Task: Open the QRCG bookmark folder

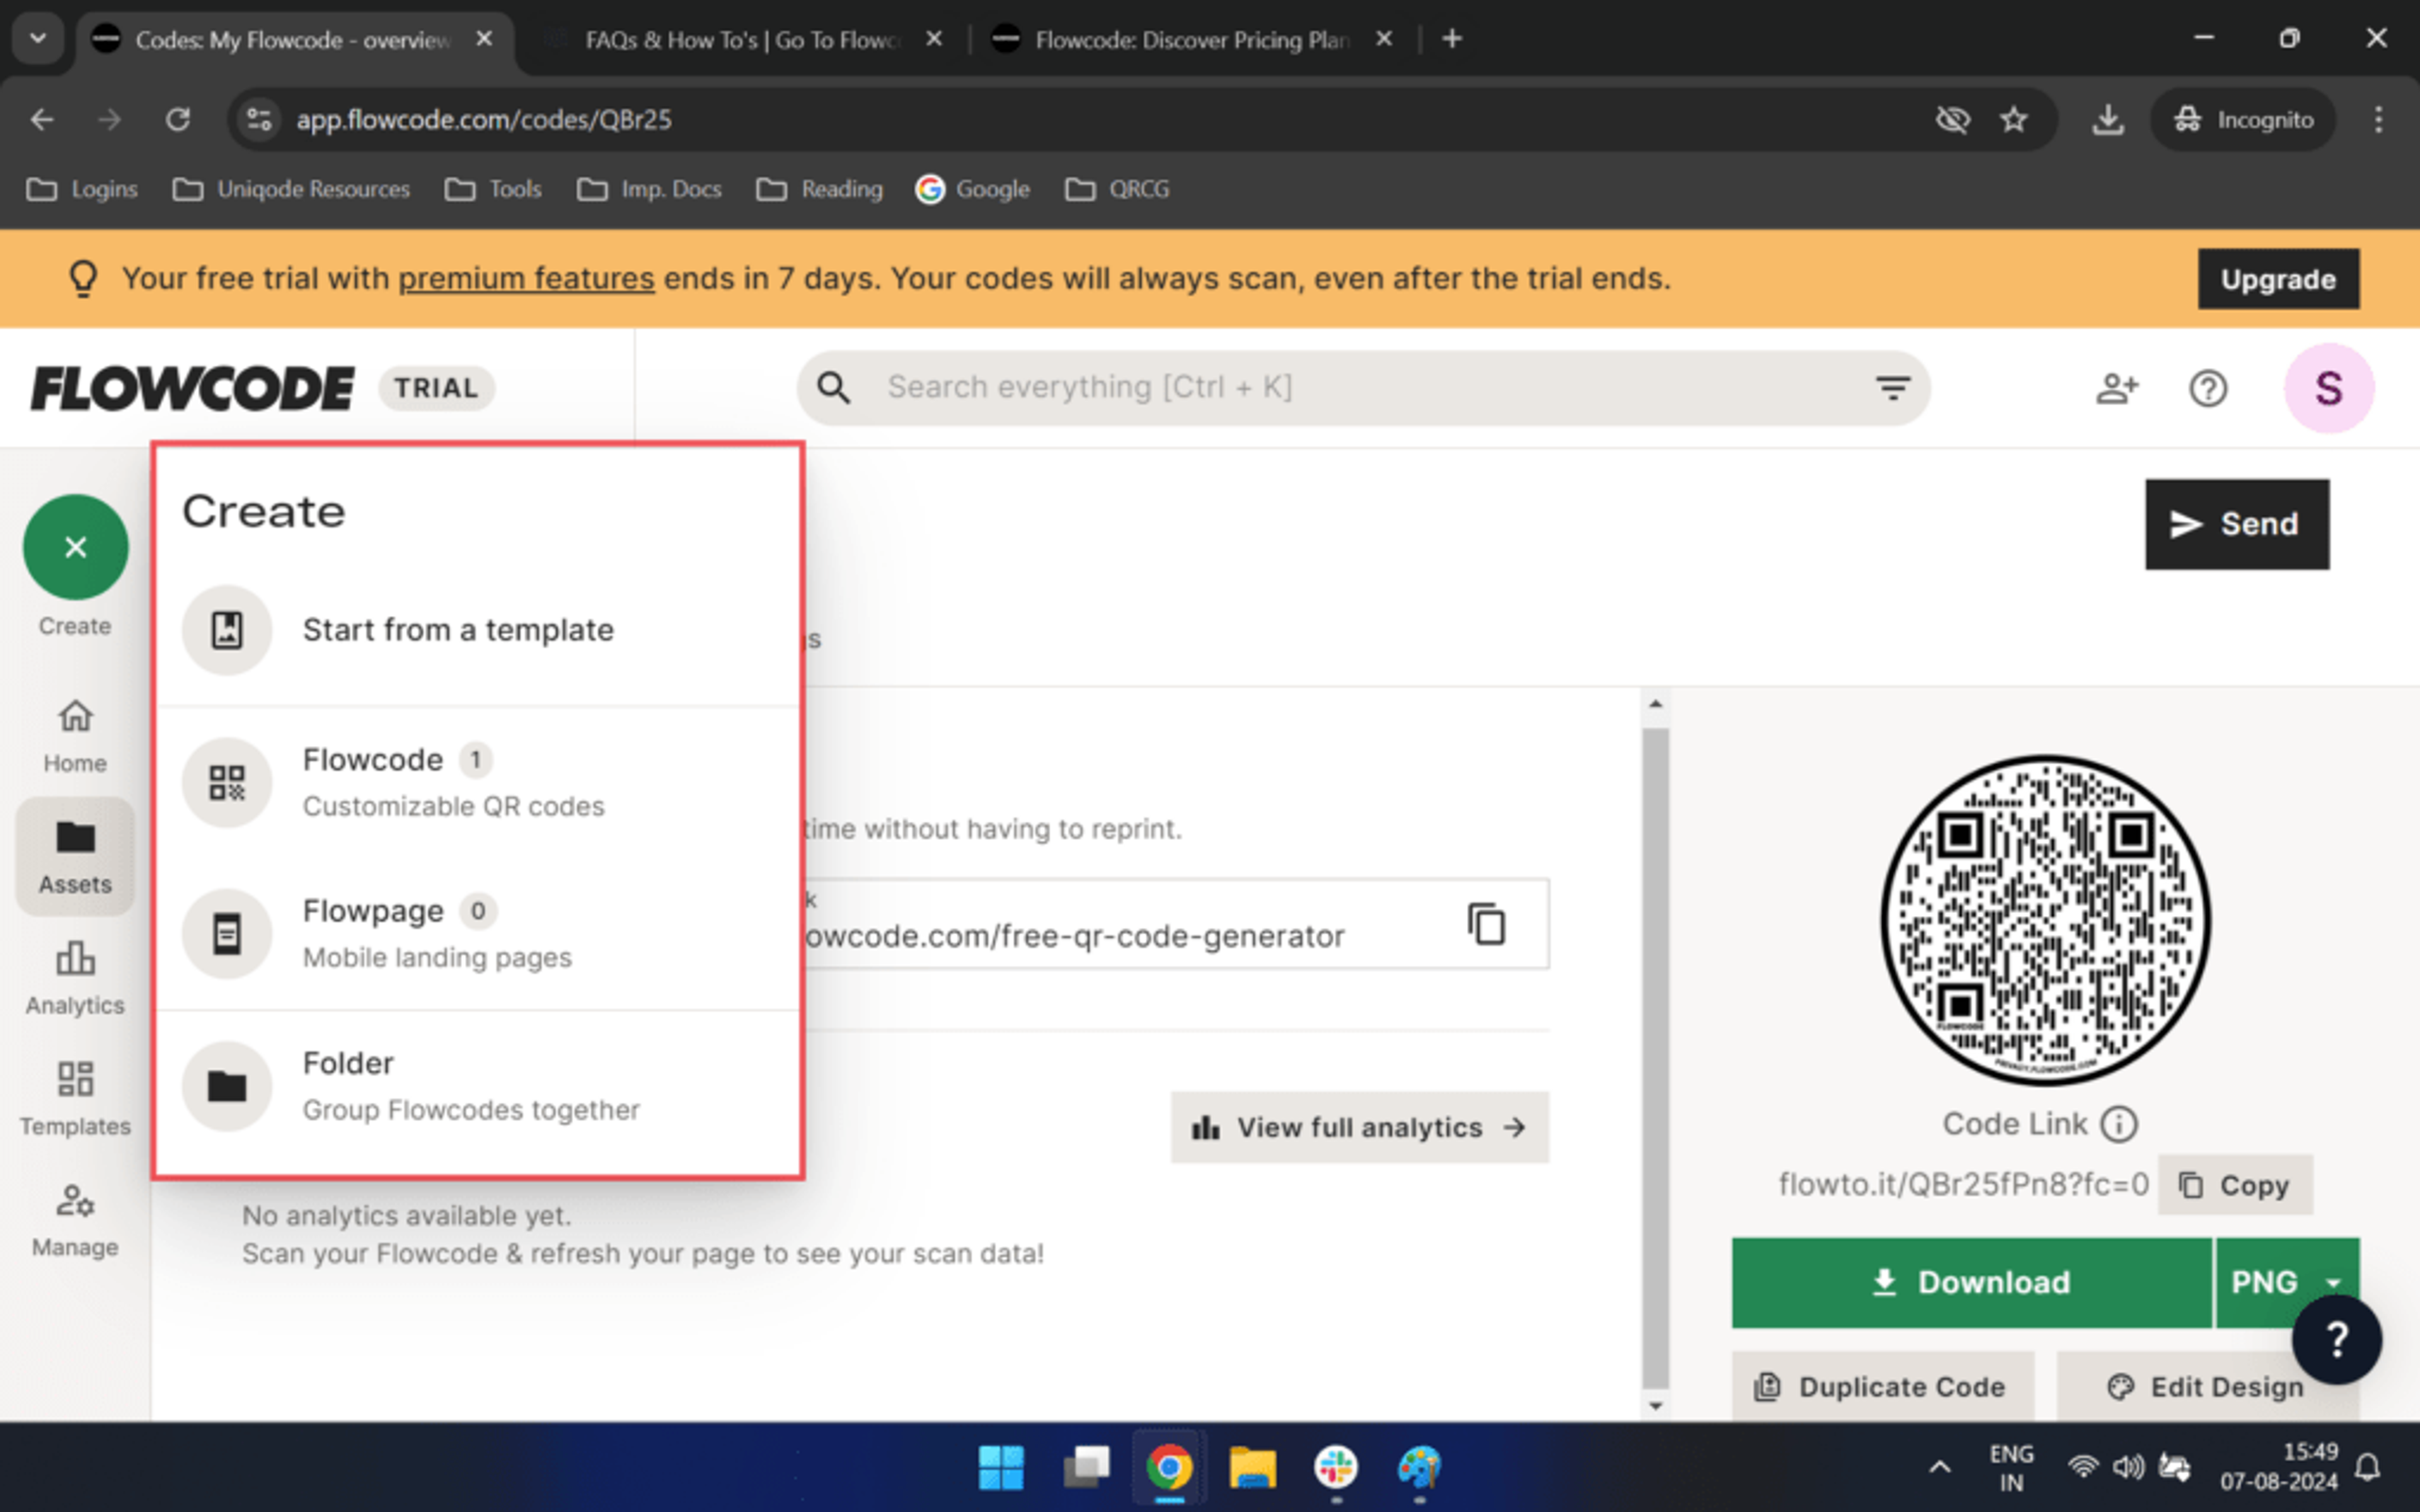Action: click(x=1117, y=189)
